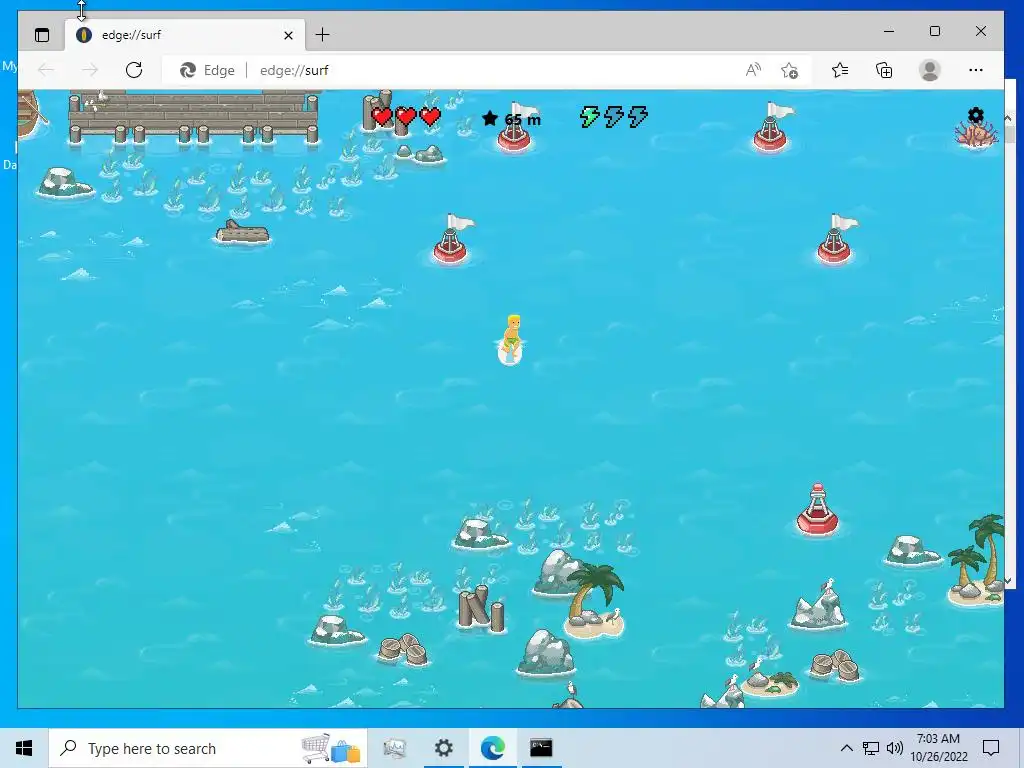The width and height of the screenshot is (1024, 768).
Task: Click the Type here to search box
Action: [x=208, y=748]
